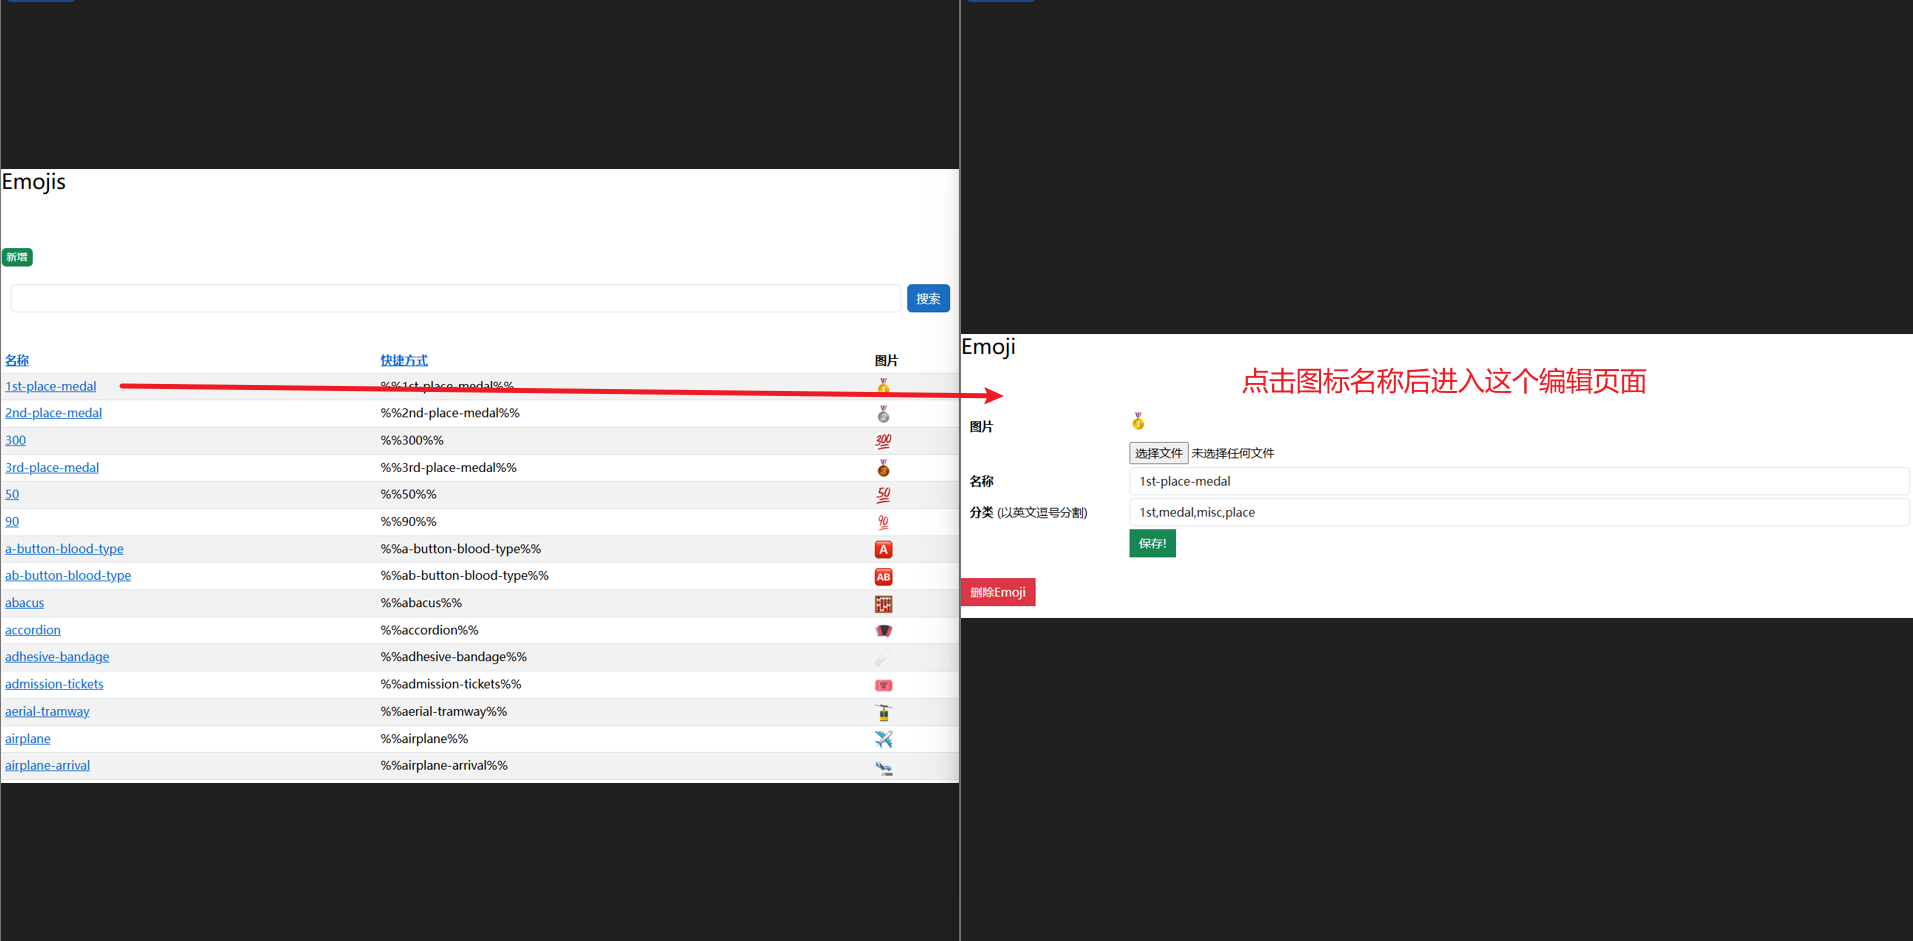
Task: Click the red 300 emoji image
Action: tap(883, 441)
